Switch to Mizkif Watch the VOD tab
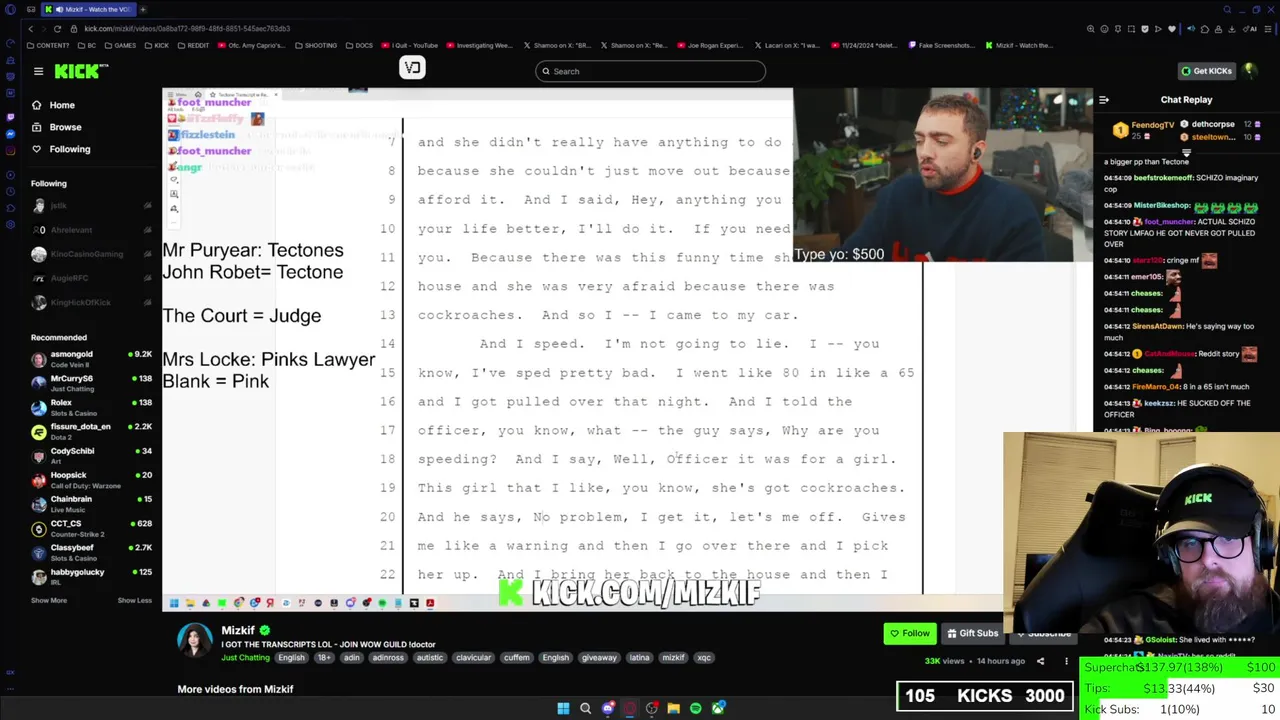The height and width of the screenshot is (720, 1280). pyautogui.click(x=88, y=9)
